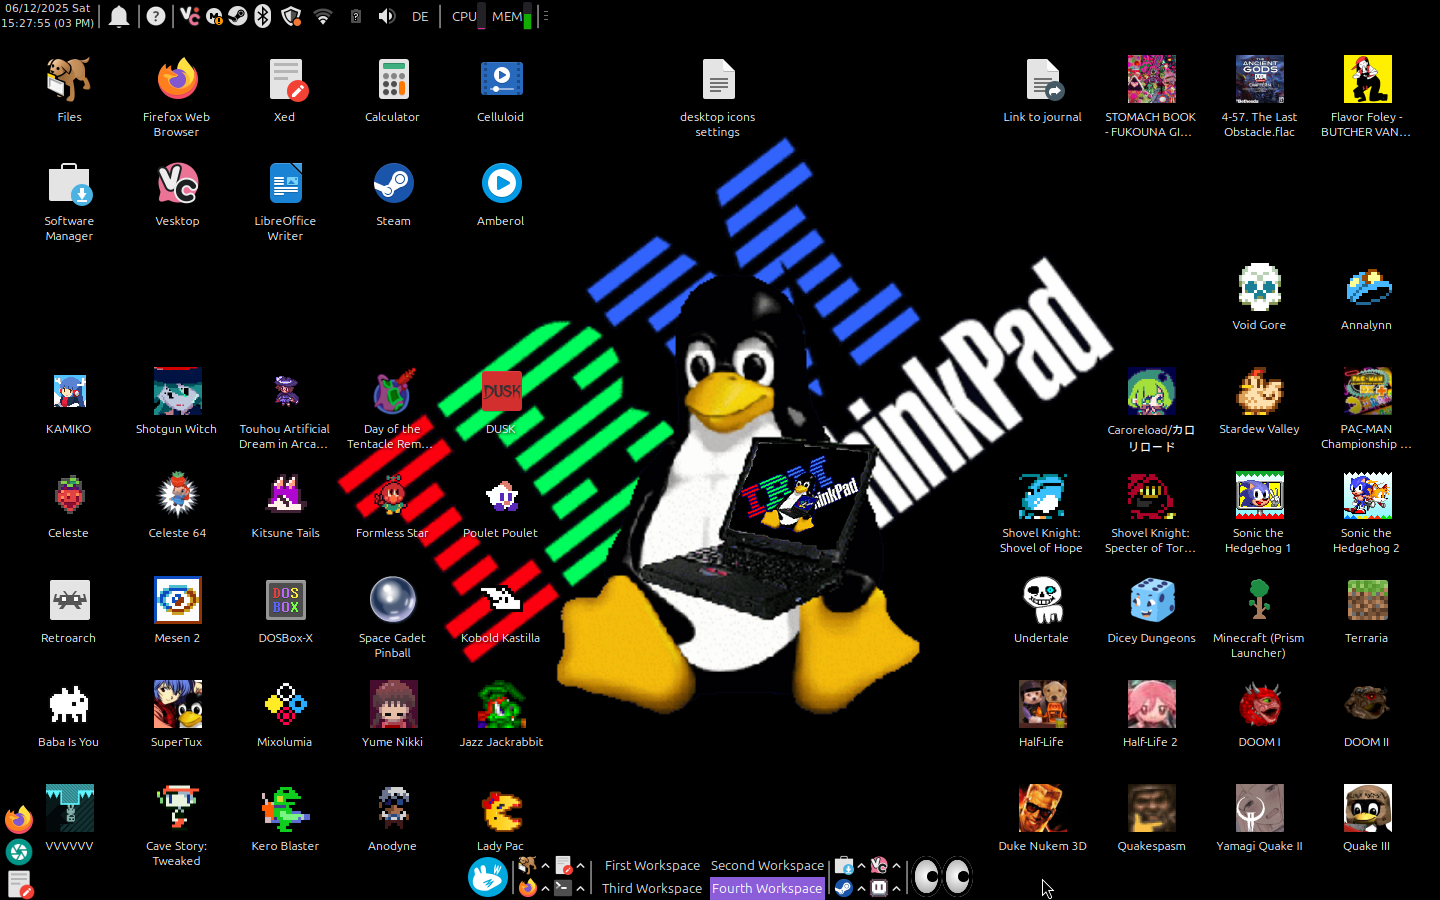Switch to the Second Workspace

point(767,866)
